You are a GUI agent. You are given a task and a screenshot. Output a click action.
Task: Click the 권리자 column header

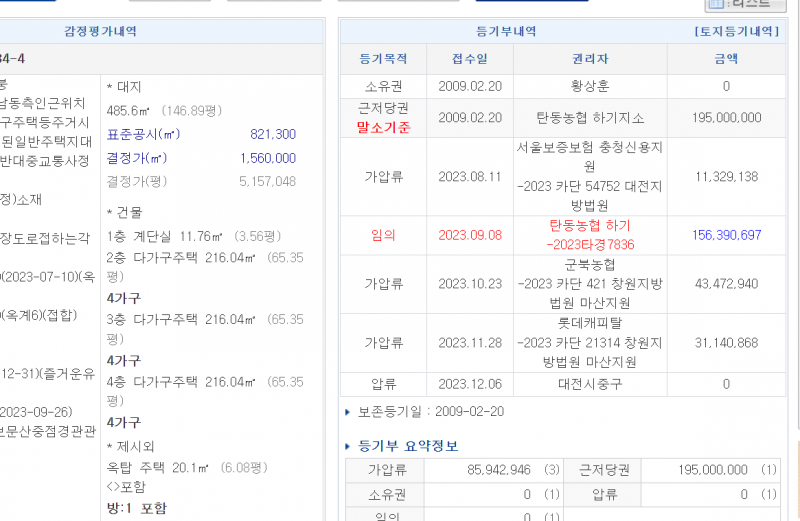click(x=589, y=59)
